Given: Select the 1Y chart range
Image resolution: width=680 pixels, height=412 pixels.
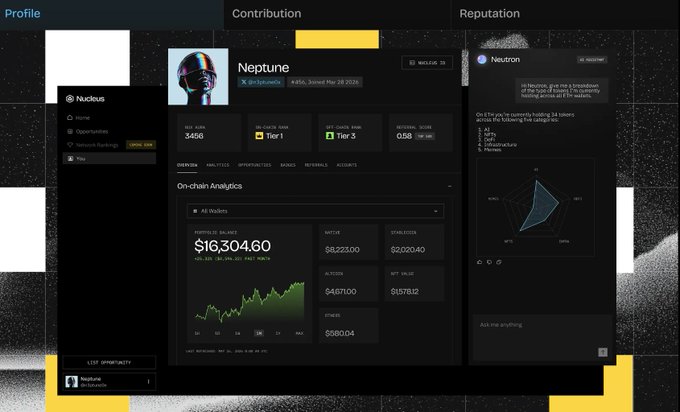Looking at the screenshot, I should click(278, 333).
